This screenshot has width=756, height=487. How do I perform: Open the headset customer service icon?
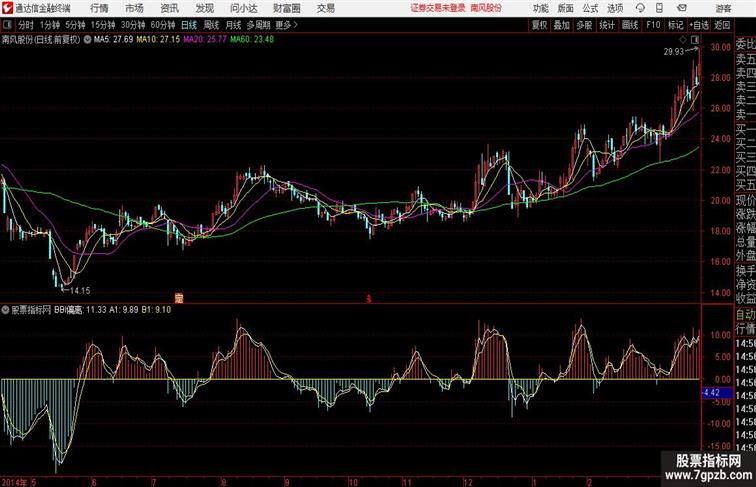pyautogui.click(x=640, y=8)
